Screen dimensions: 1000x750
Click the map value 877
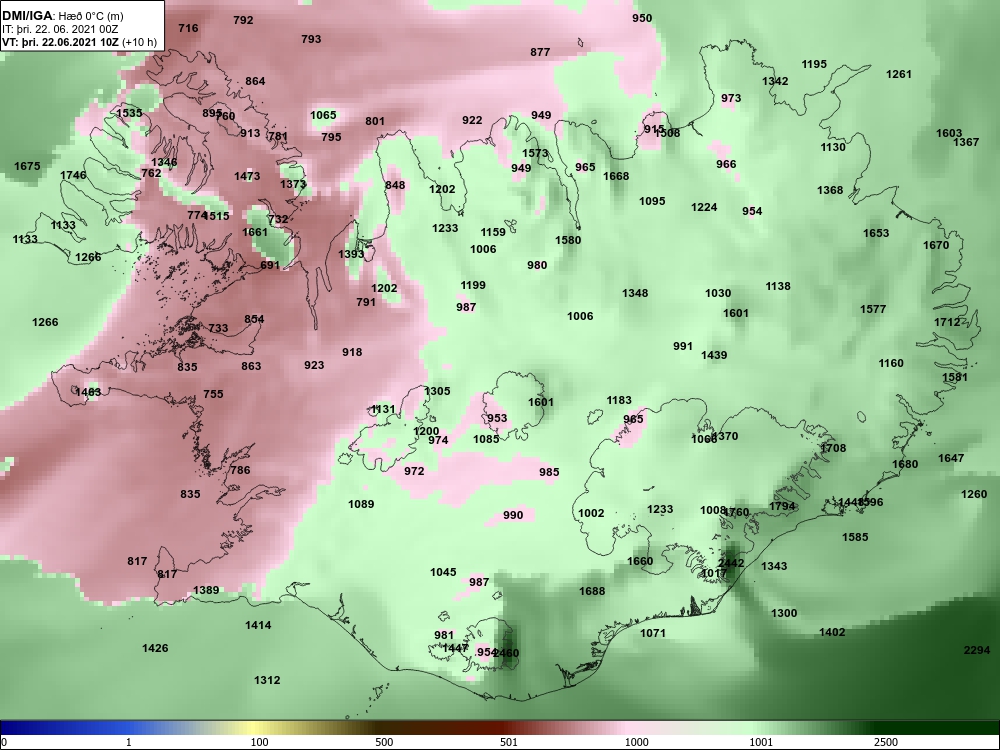tap(540, 52)
